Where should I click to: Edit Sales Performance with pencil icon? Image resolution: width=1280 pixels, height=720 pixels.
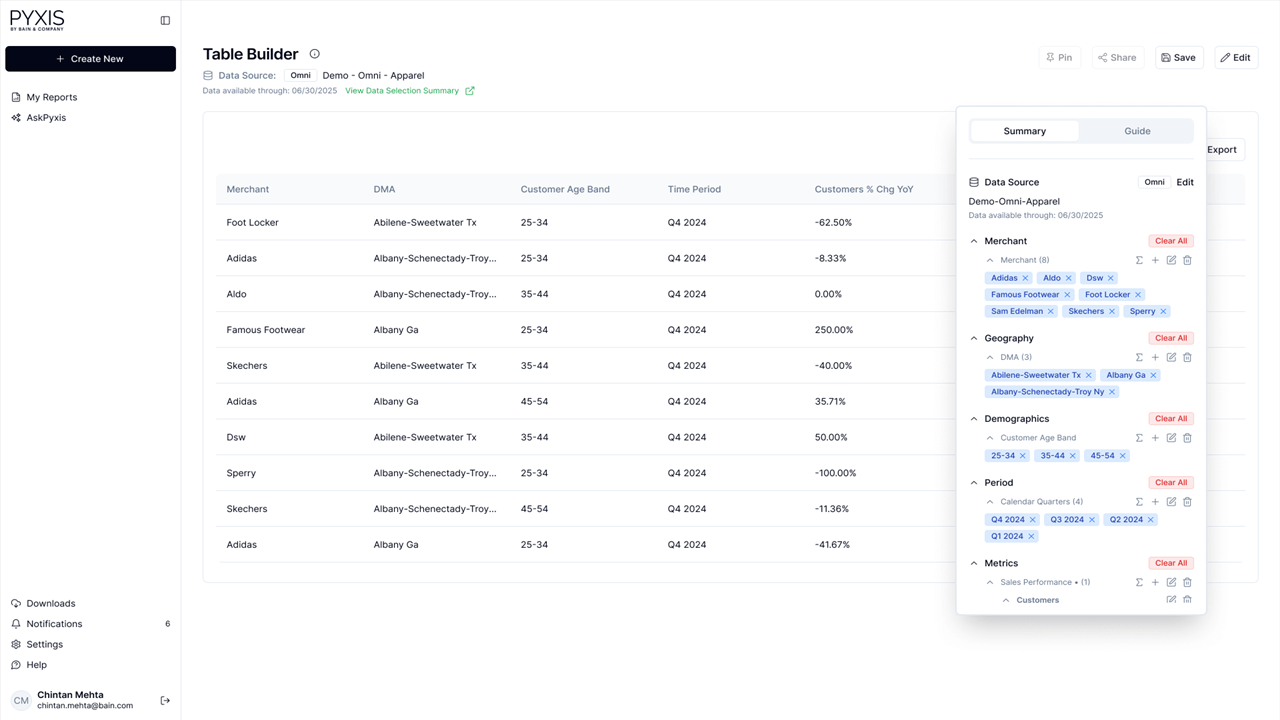[1171, 582]
